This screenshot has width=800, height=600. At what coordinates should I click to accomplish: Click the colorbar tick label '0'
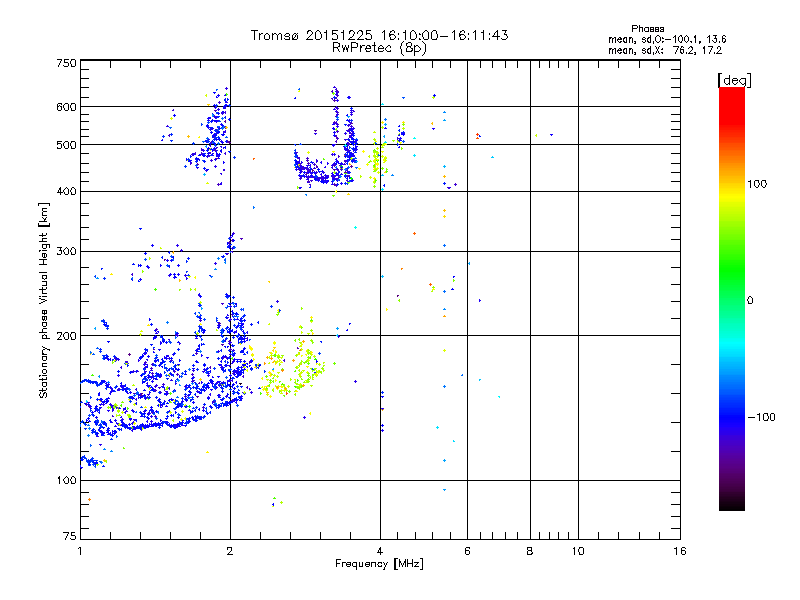(x=750, y=300)
